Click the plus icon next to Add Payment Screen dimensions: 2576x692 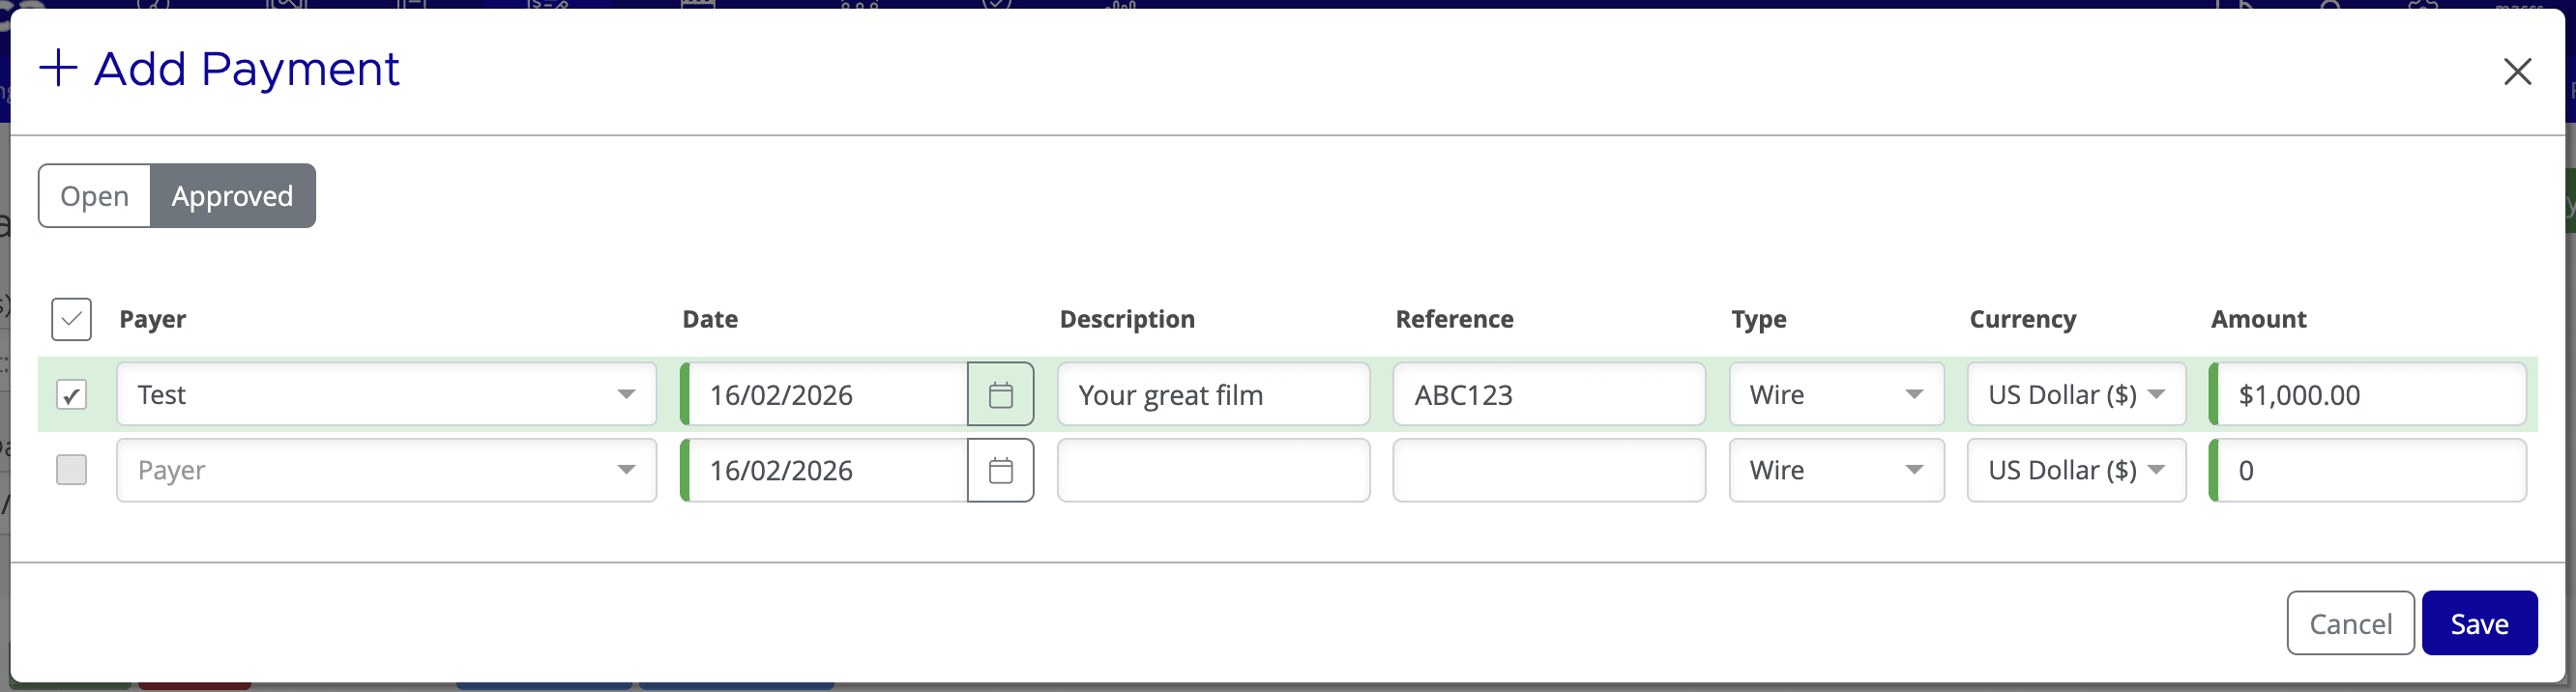[60, 68]
